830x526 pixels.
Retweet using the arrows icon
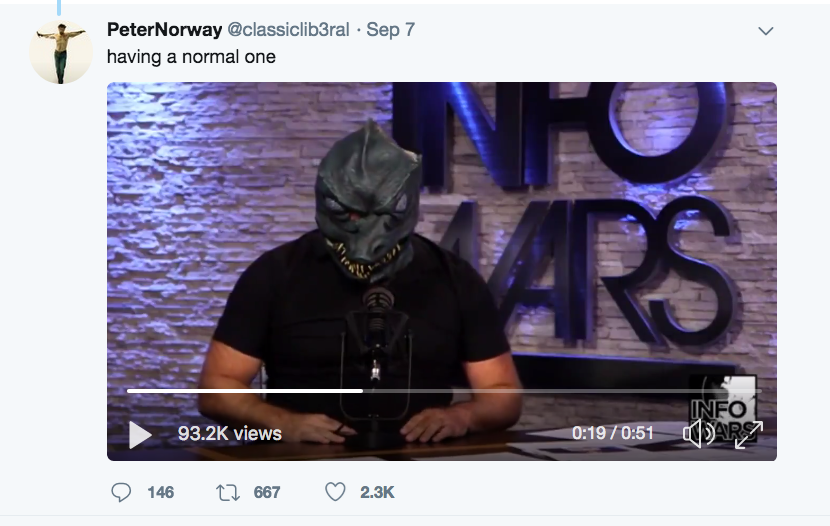pos(228,493)
